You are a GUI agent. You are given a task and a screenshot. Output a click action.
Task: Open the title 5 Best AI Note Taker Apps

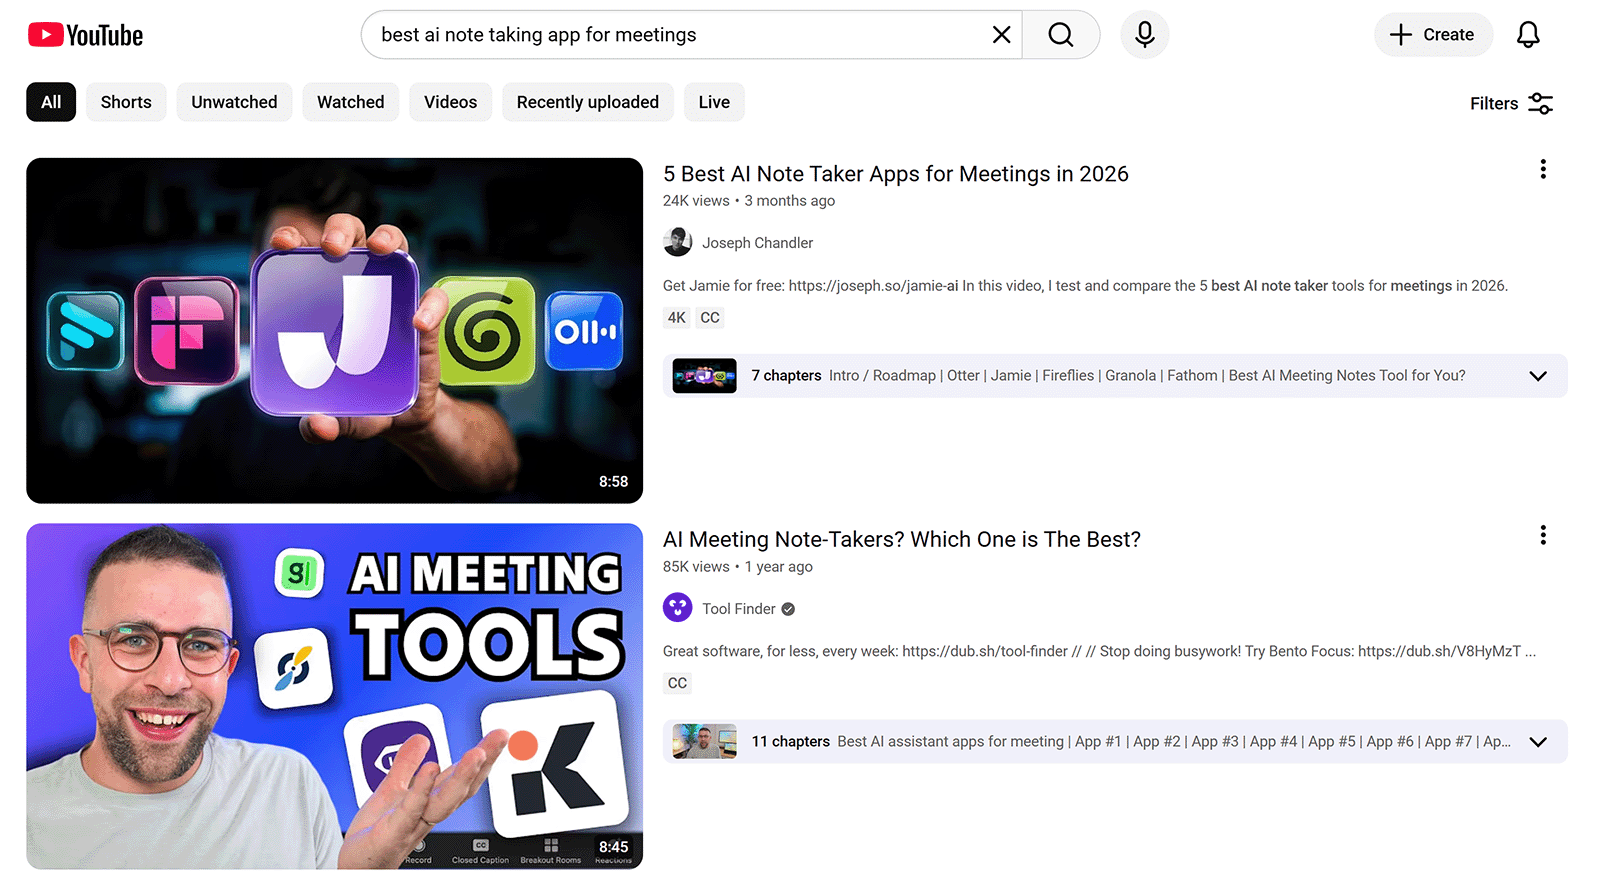pyautogui.click(x=895, y=174)
